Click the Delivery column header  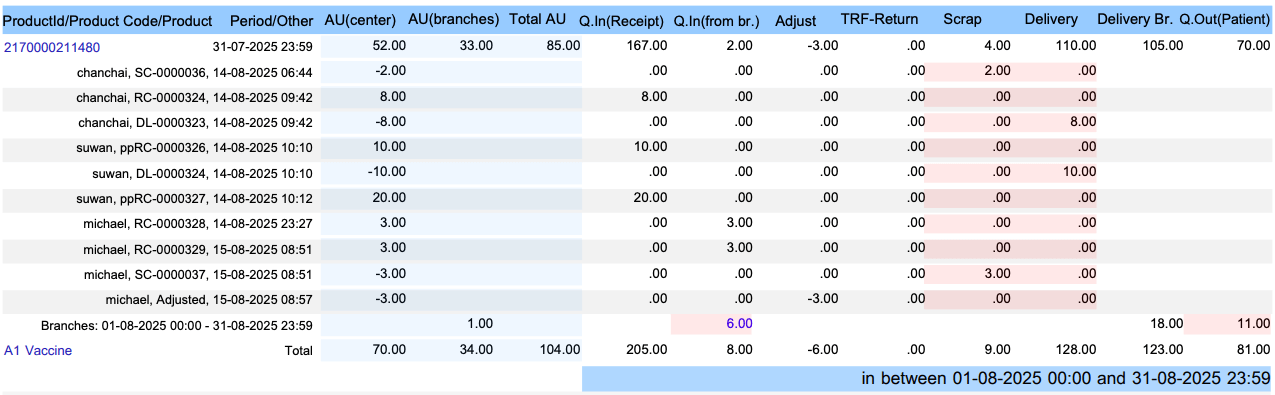point(1051,20)
